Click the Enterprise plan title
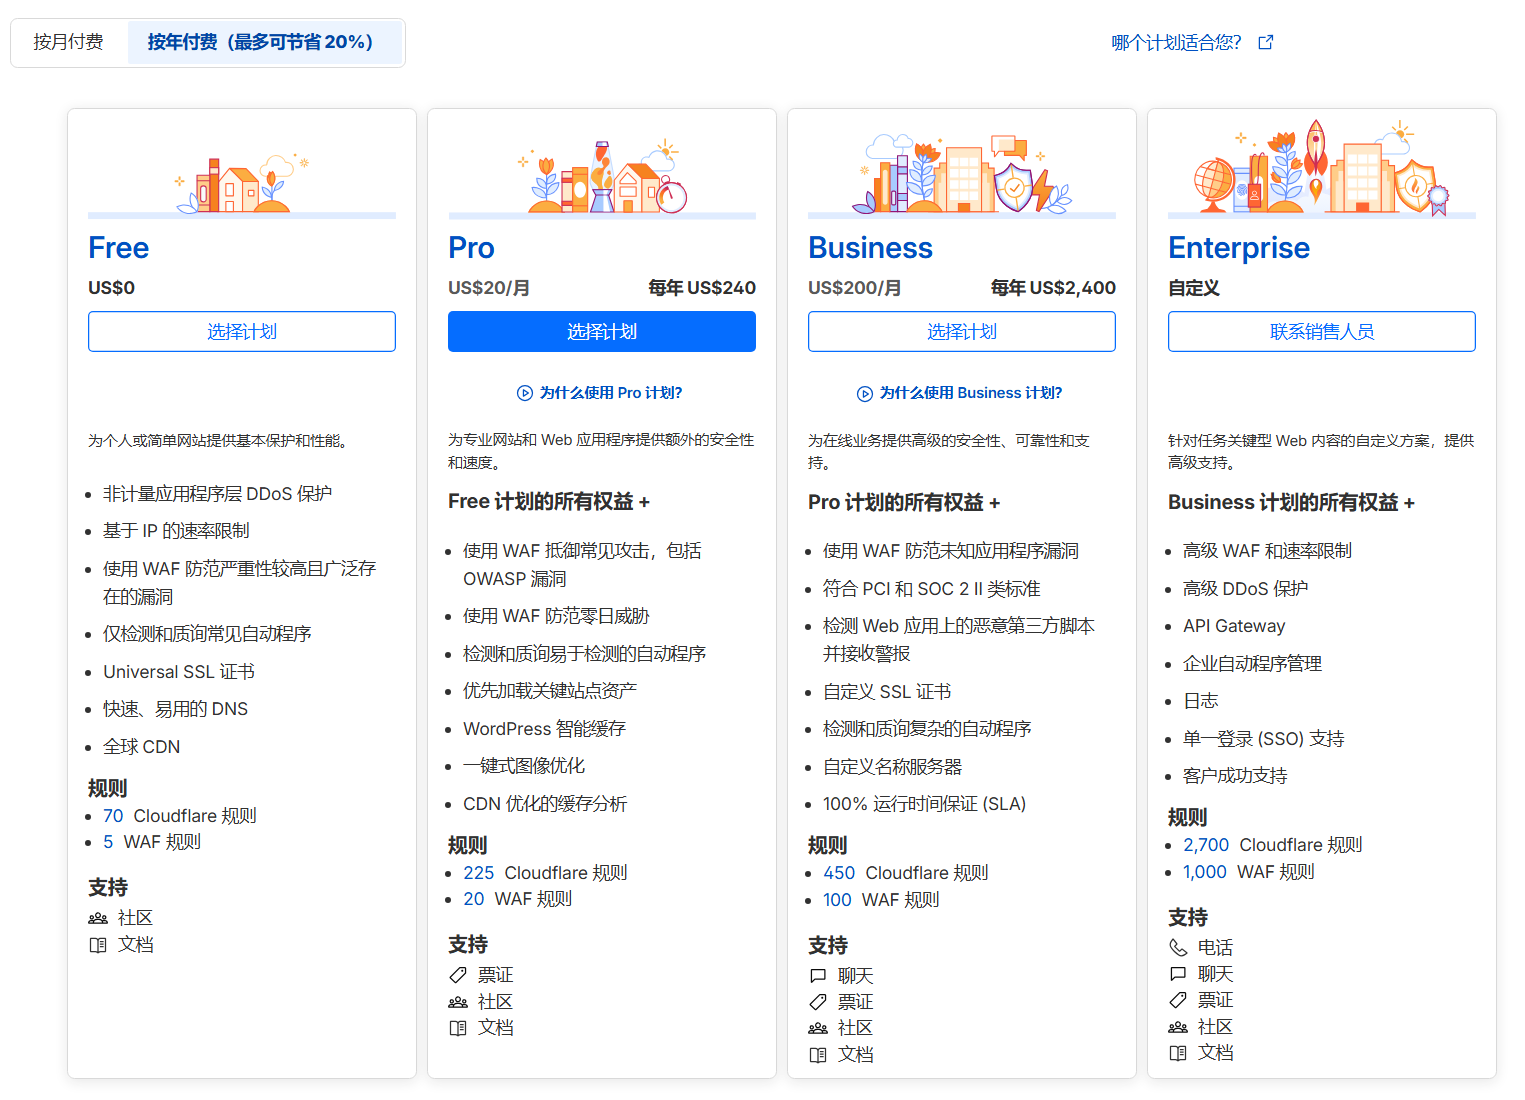This screenshot has height=1100, width=1525. tap(1239, 248)
